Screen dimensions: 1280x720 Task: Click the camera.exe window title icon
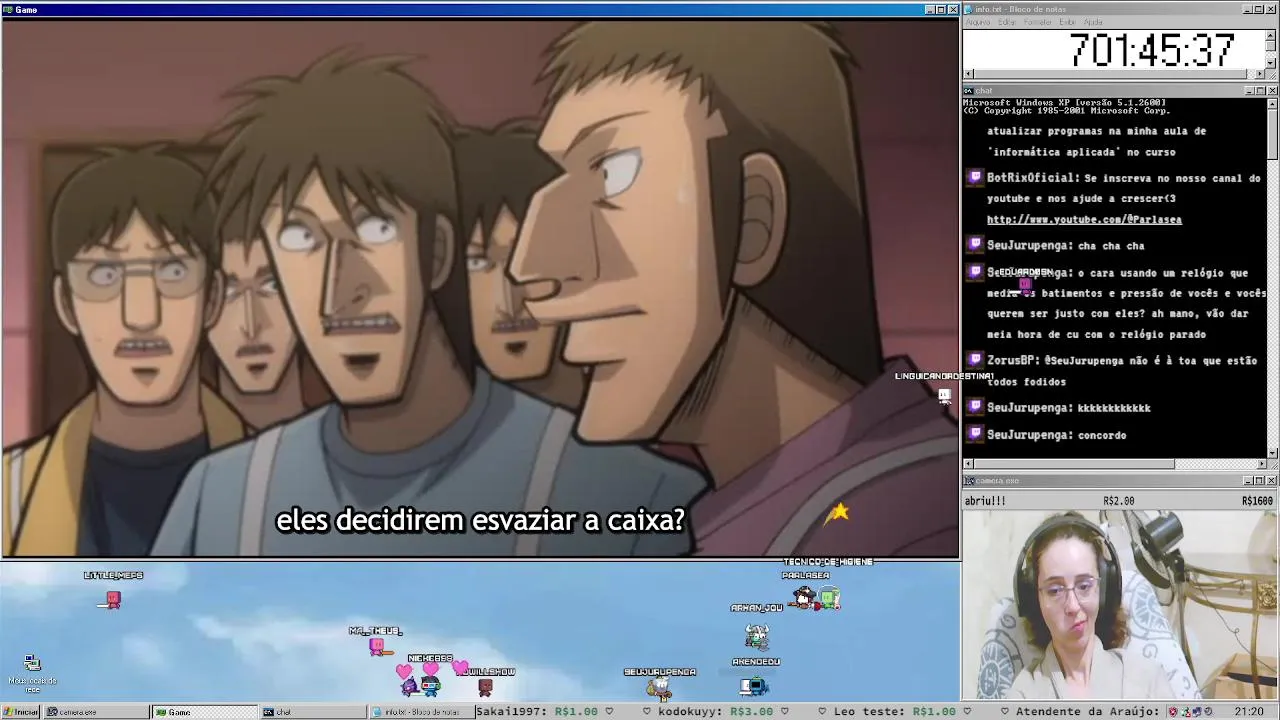click(969, 481)
